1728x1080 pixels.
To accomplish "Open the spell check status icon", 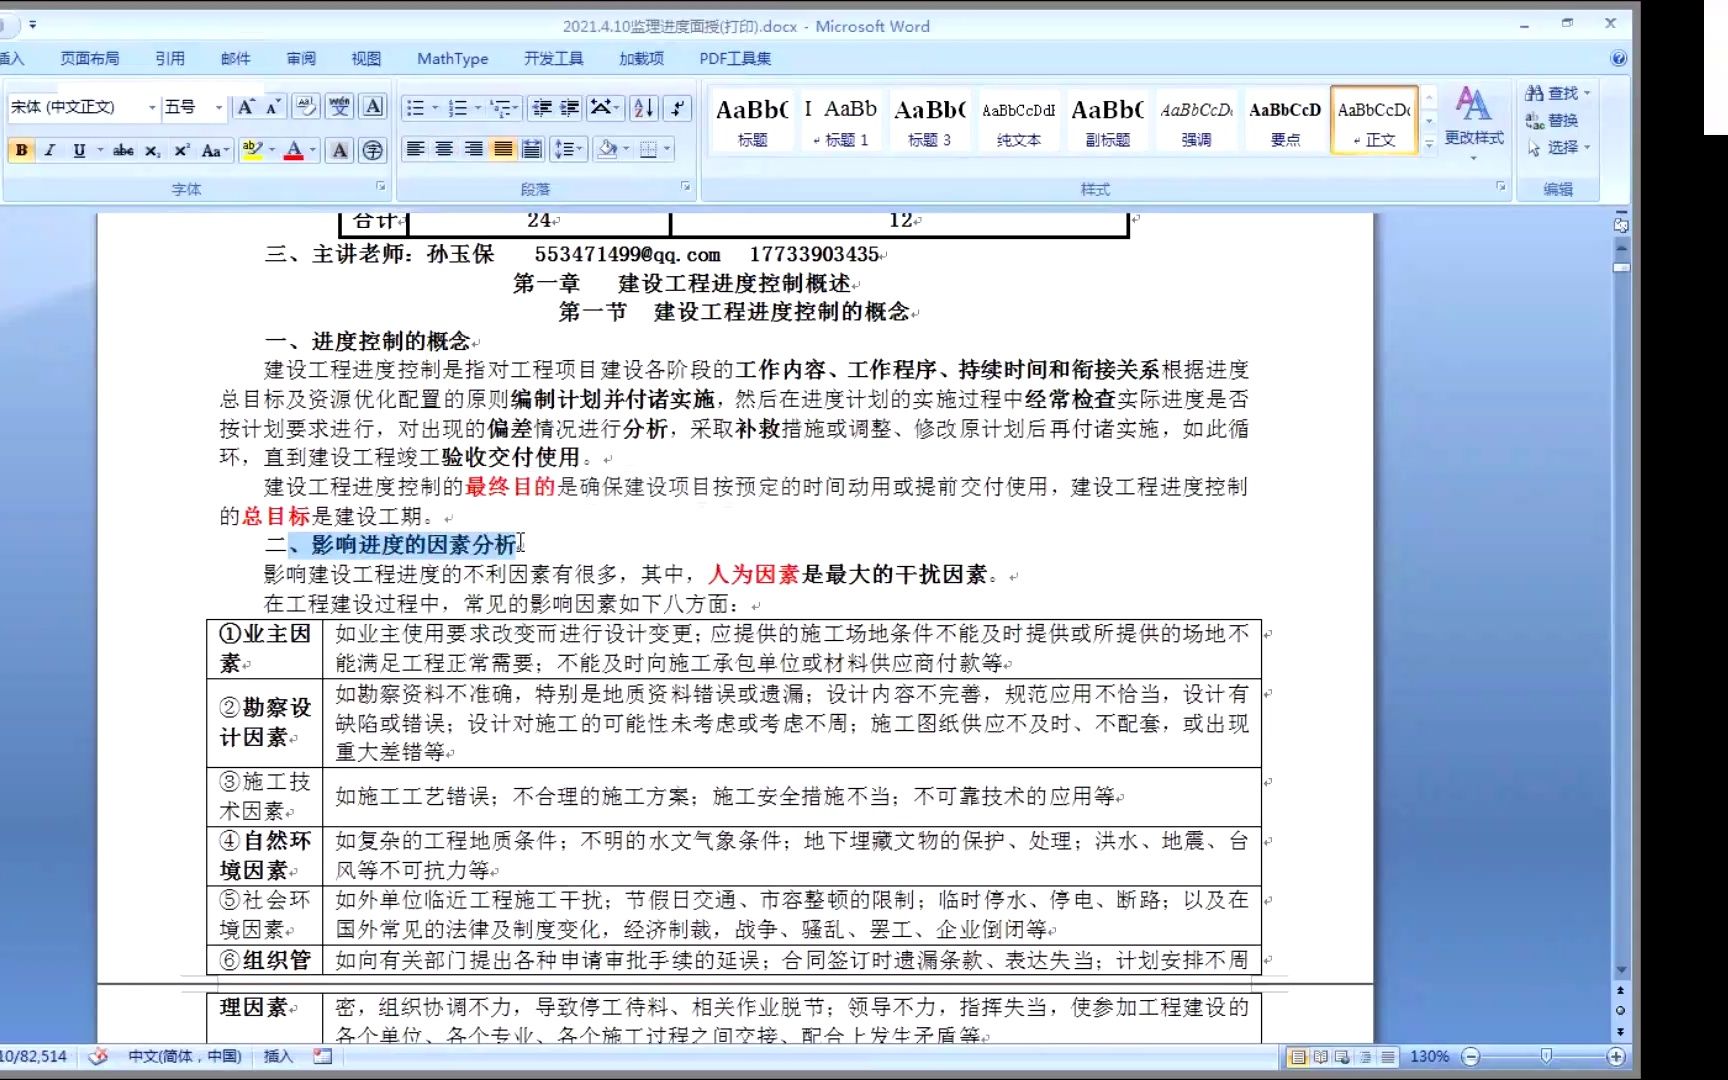I will (x=98, y=1056).
